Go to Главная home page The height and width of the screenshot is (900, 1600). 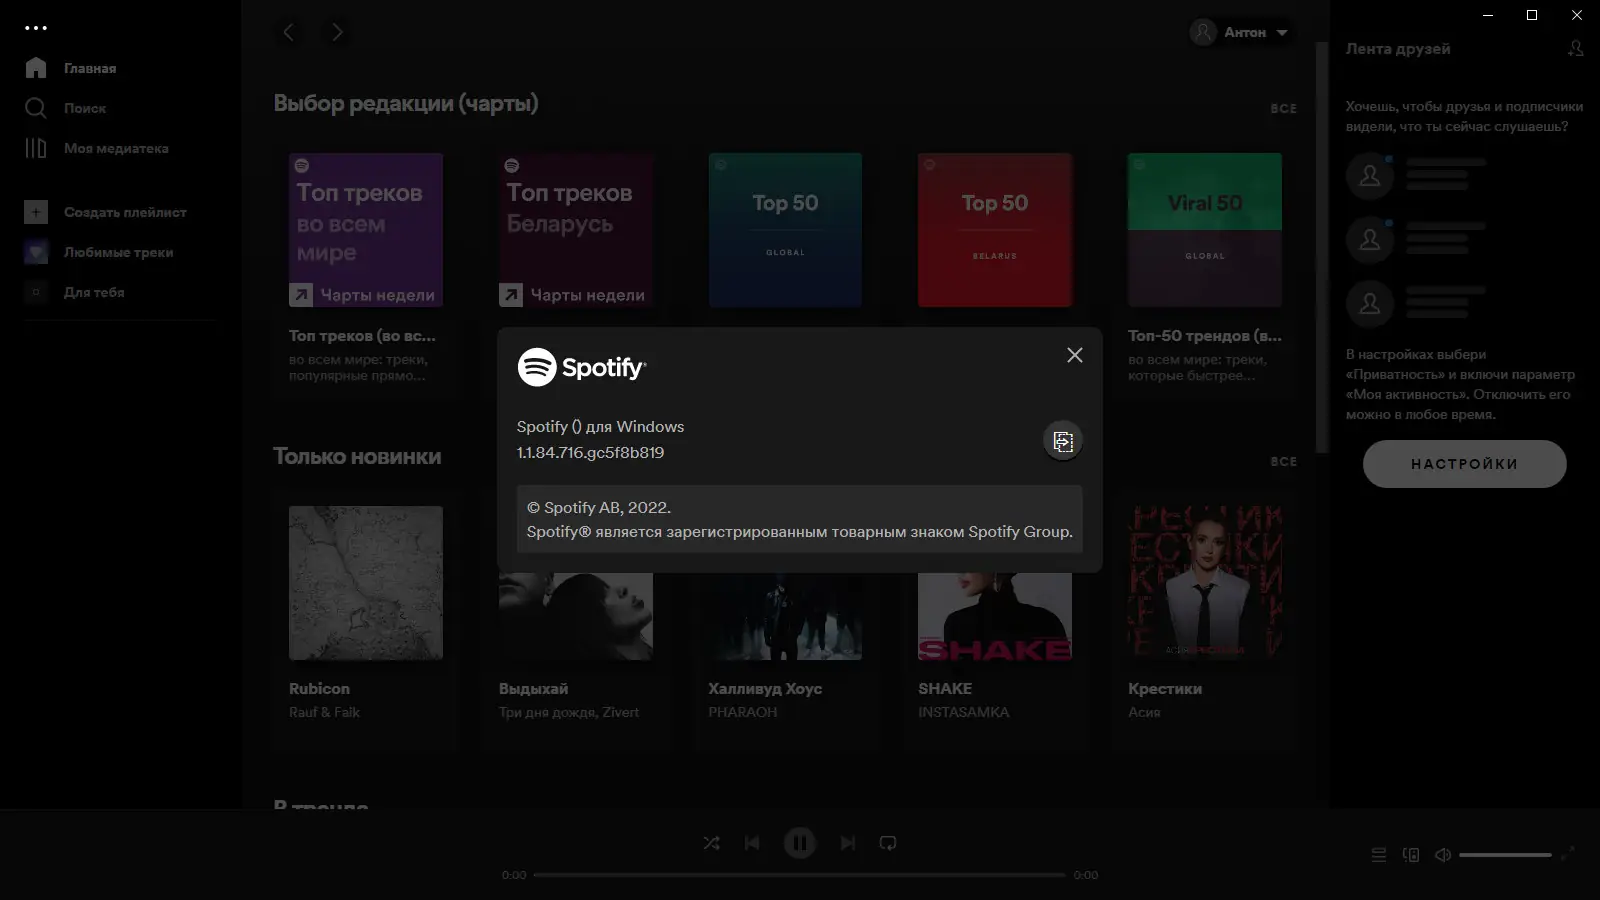pyautogui.click(x=90, y=68)
